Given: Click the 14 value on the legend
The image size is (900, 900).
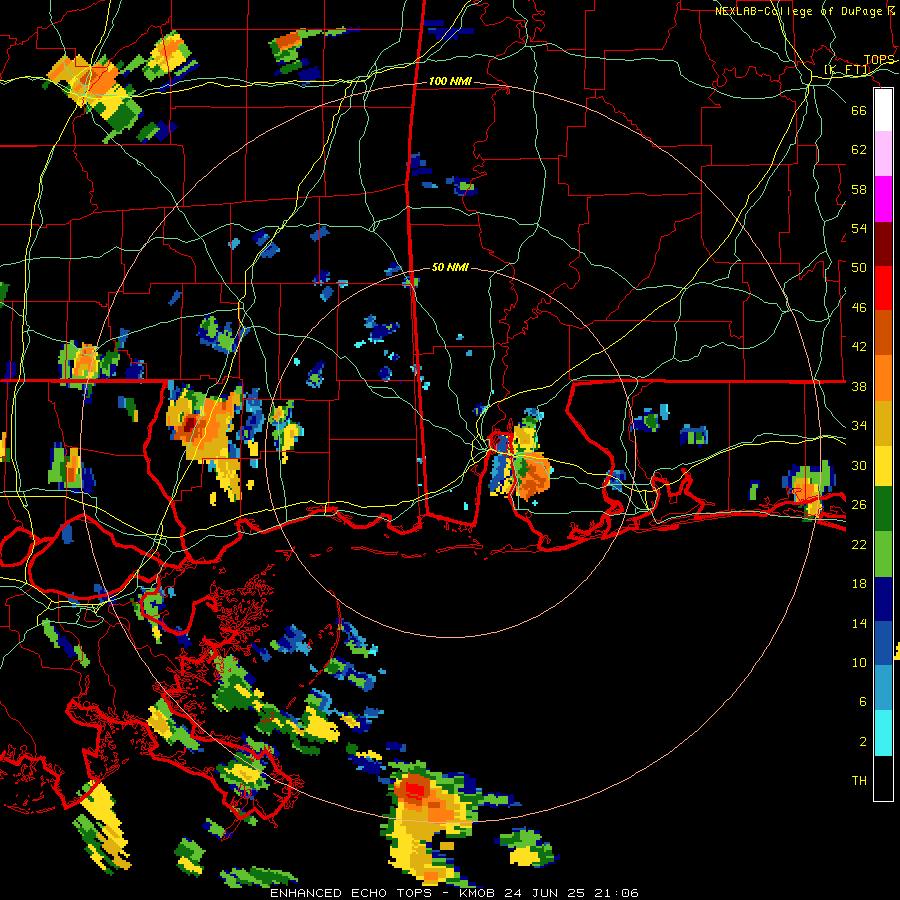Looking at the screenshot, I should click(x=859, y=623).
